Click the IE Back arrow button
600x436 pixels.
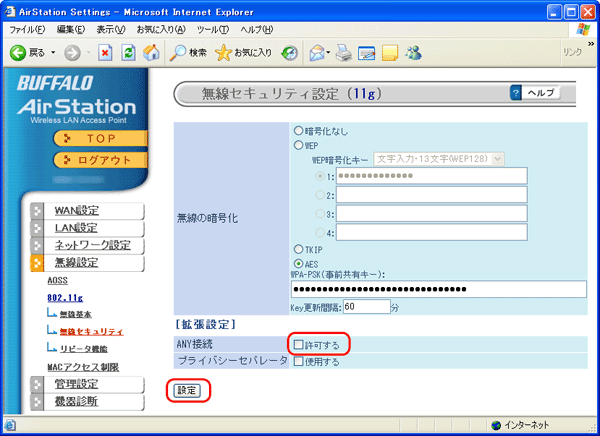tap(18, 52)
